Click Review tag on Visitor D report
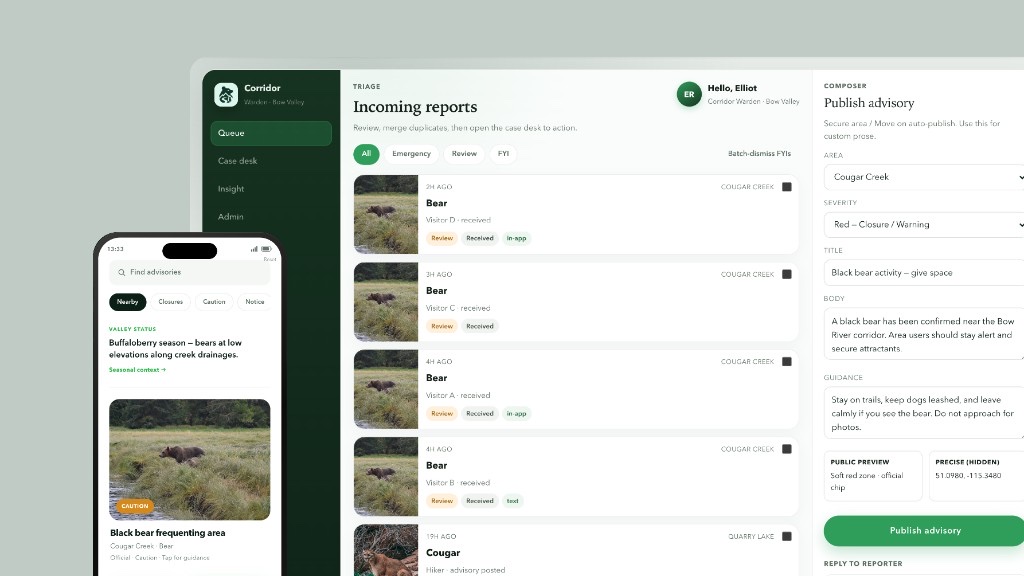The image size is (1024, 576). (442, 238)
